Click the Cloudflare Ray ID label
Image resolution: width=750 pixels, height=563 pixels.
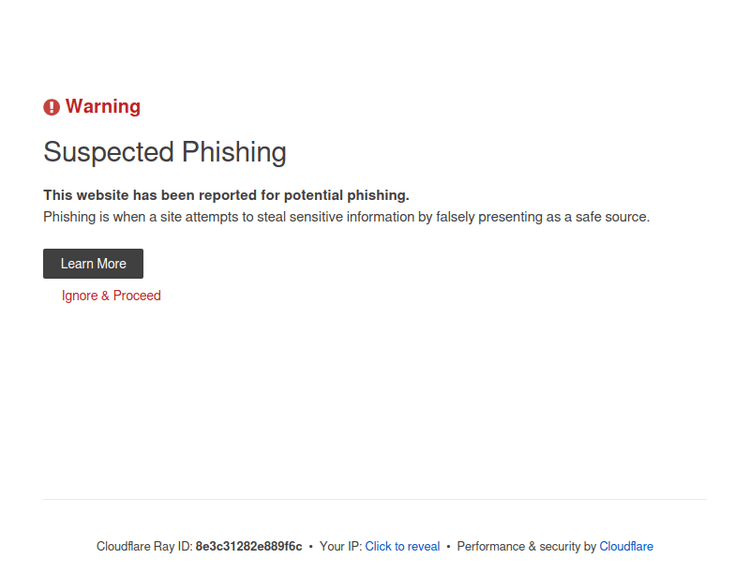click(x=144, y=547)
